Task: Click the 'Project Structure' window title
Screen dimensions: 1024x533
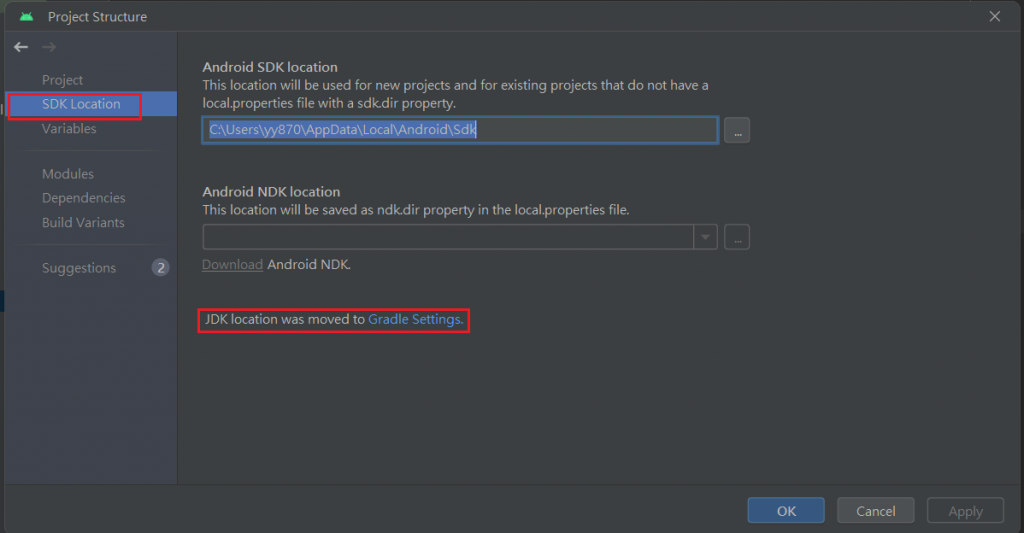Action: point(97,17)
